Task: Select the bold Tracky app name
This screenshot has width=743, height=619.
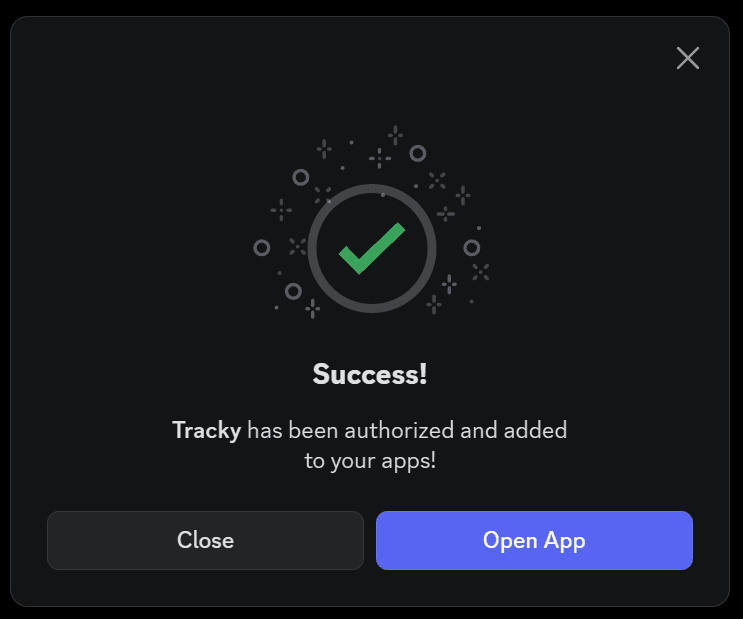Action: (x=207, y=431)
